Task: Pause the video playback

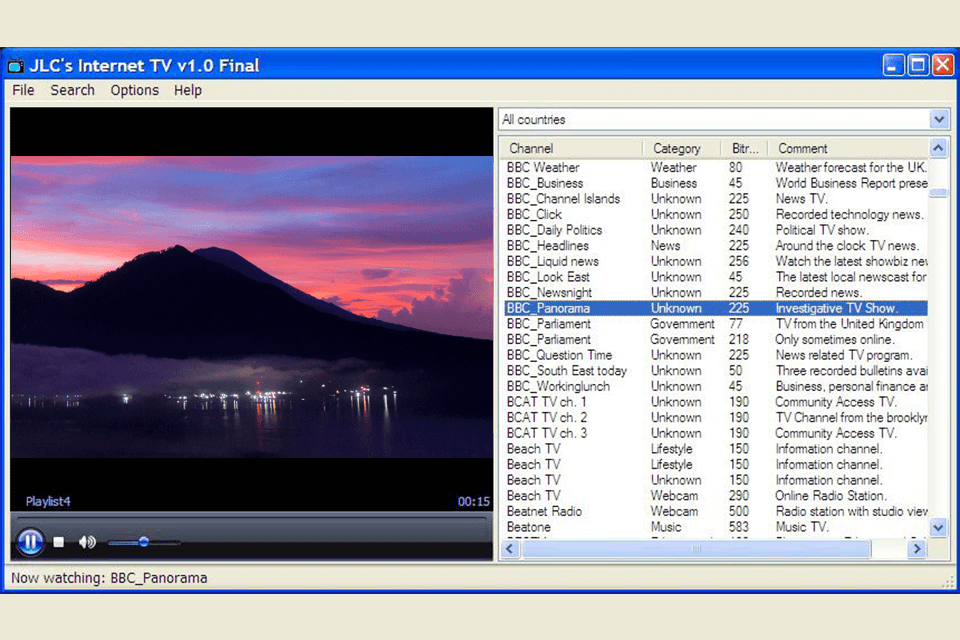Action: 30,541
